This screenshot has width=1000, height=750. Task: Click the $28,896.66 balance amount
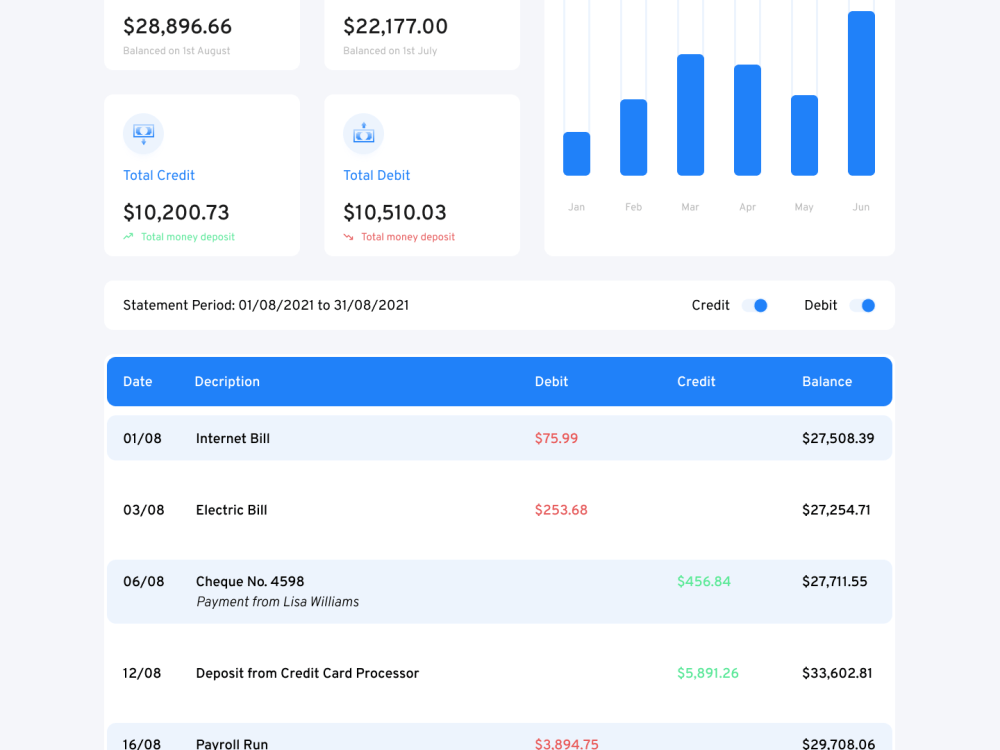[177, 27]
